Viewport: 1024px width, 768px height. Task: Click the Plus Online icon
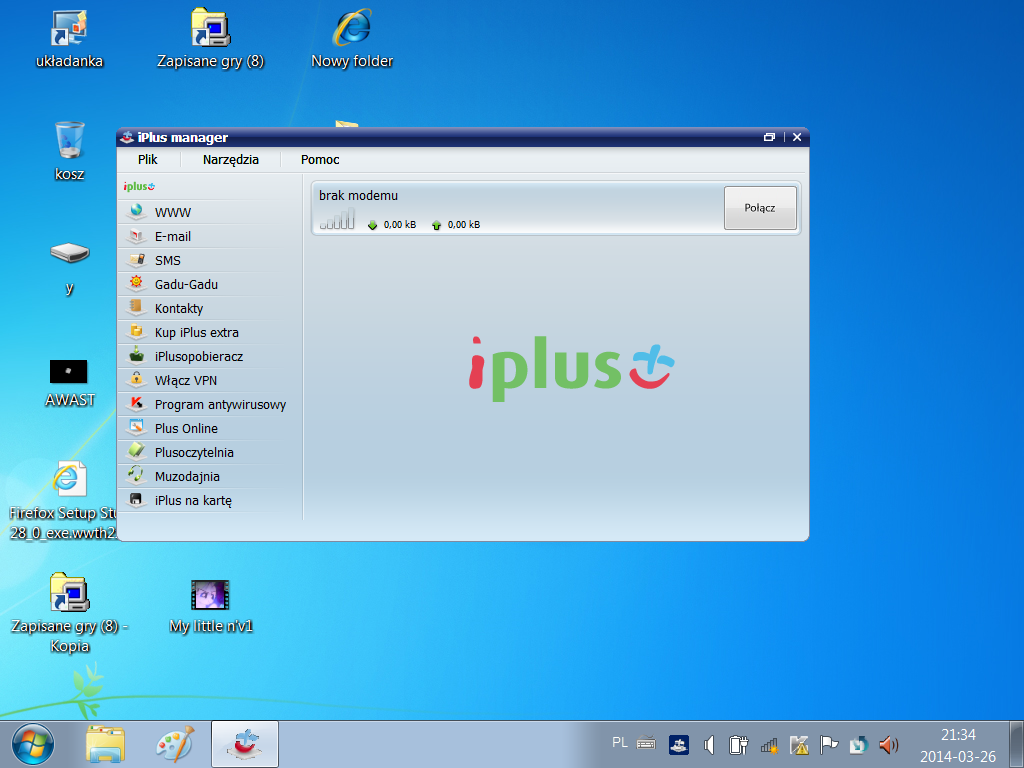[136, 428]
